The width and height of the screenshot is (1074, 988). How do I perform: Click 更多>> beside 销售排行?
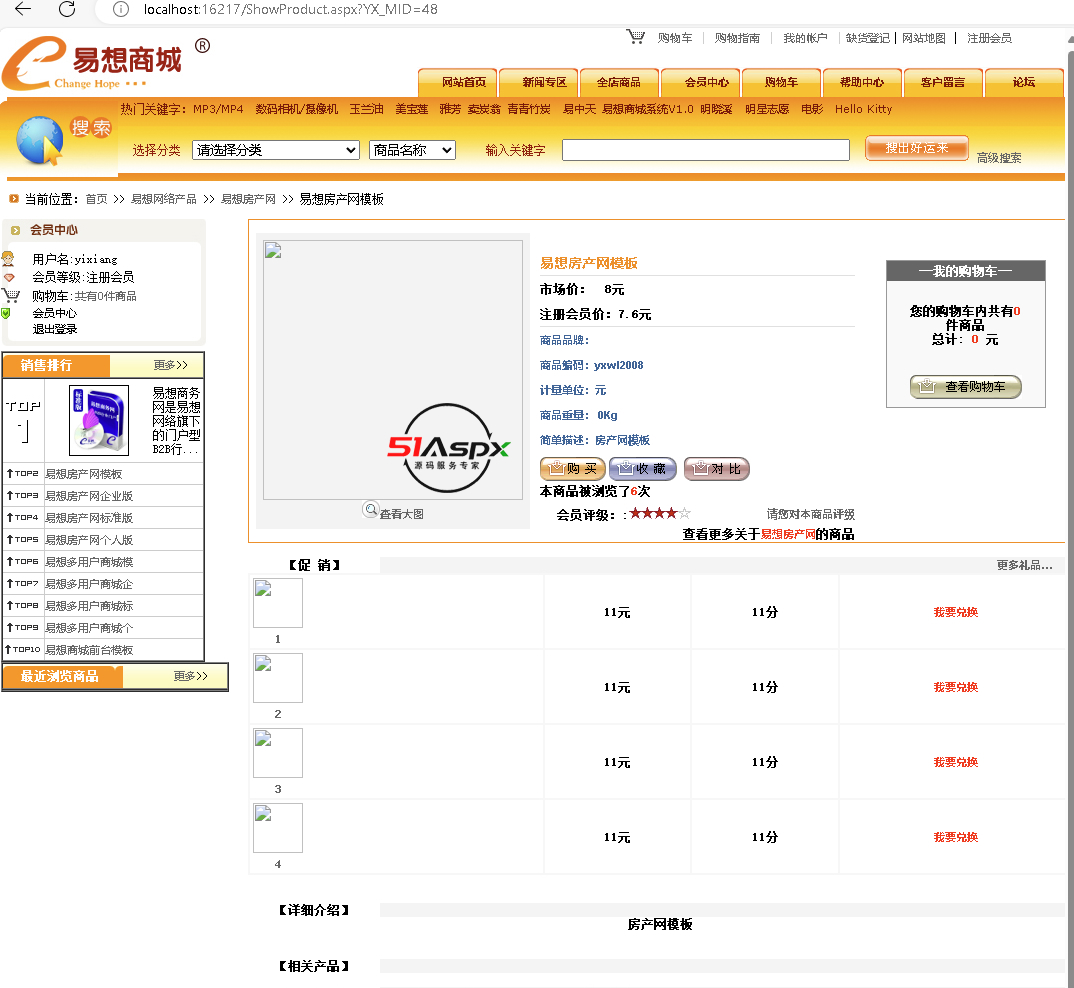171,365
